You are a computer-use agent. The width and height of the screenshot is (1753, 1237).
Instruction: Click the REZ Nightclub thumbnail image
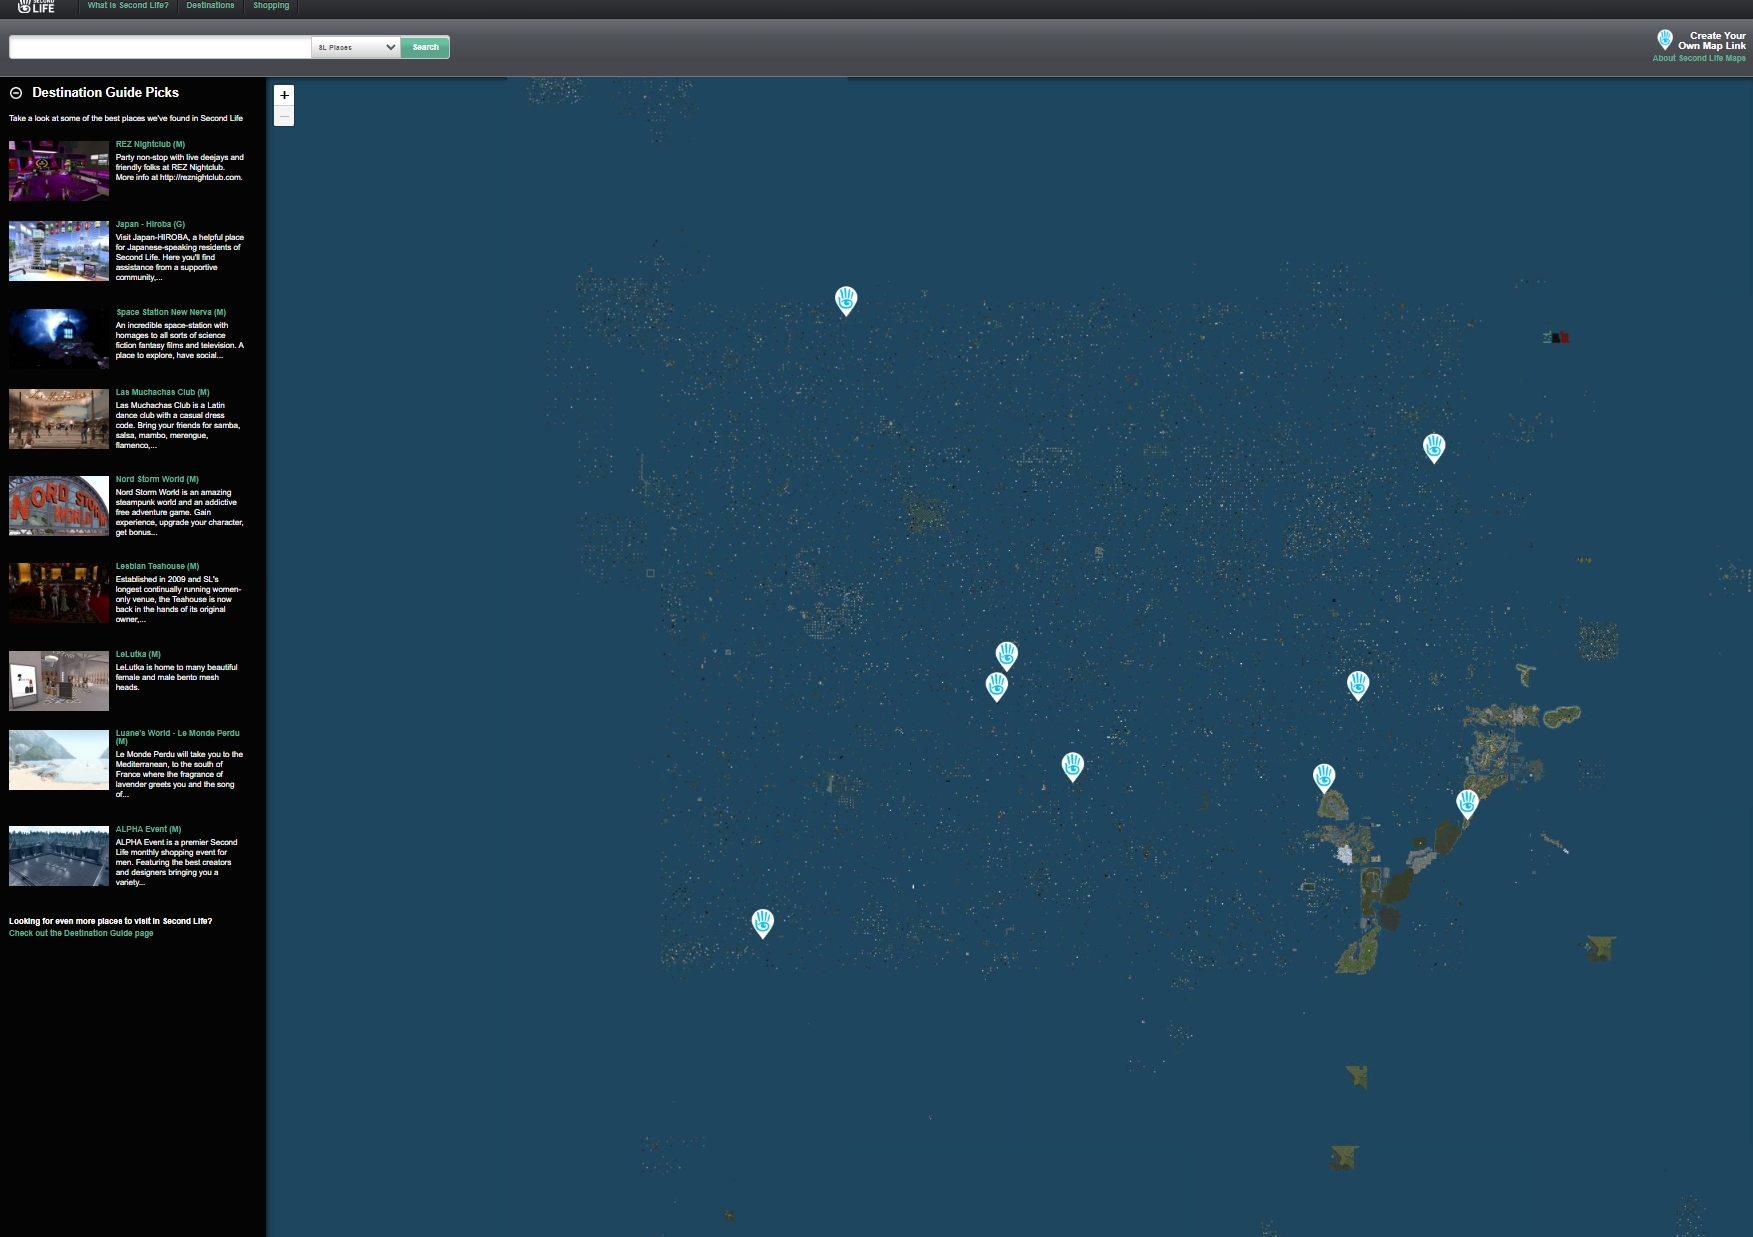click(59, 171)
